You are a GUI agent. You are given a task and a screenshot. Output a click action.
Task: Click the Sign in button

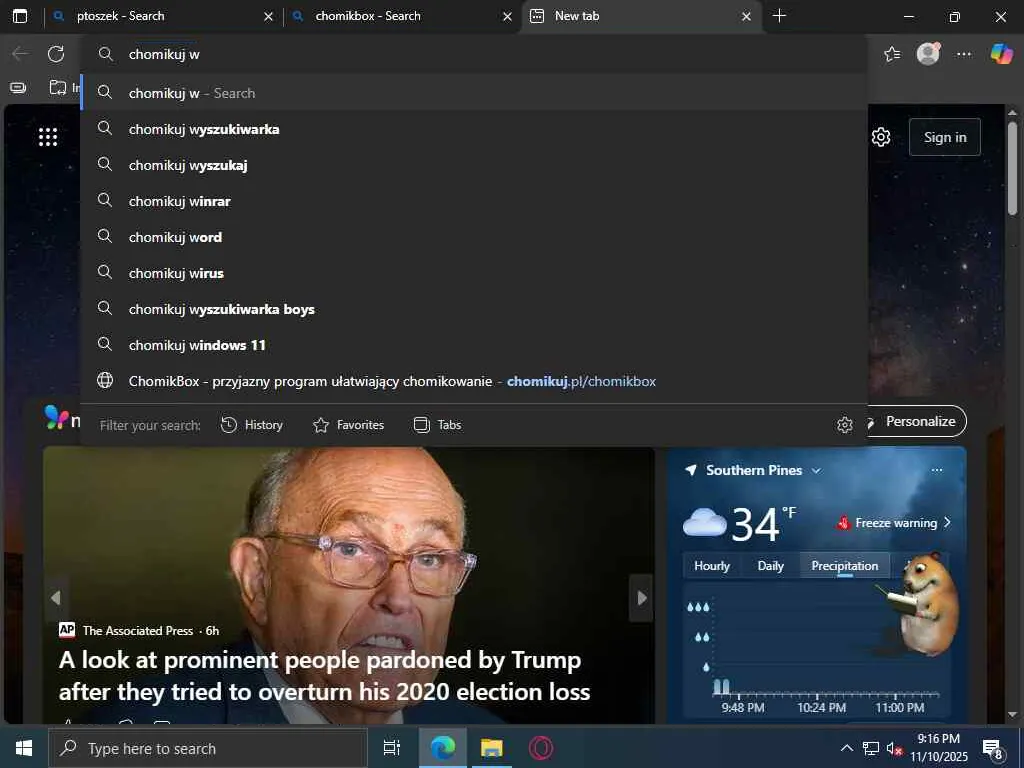944,137
